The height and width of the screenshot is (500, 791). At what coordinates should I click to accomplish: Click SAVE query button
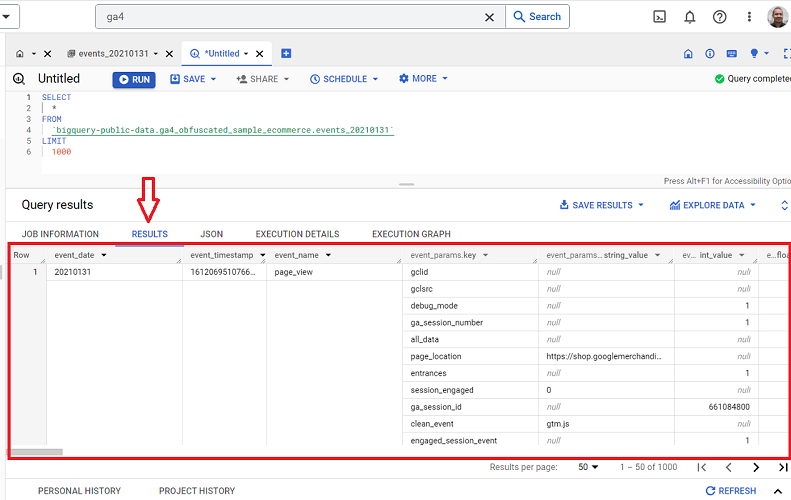[x=188, y=79]
